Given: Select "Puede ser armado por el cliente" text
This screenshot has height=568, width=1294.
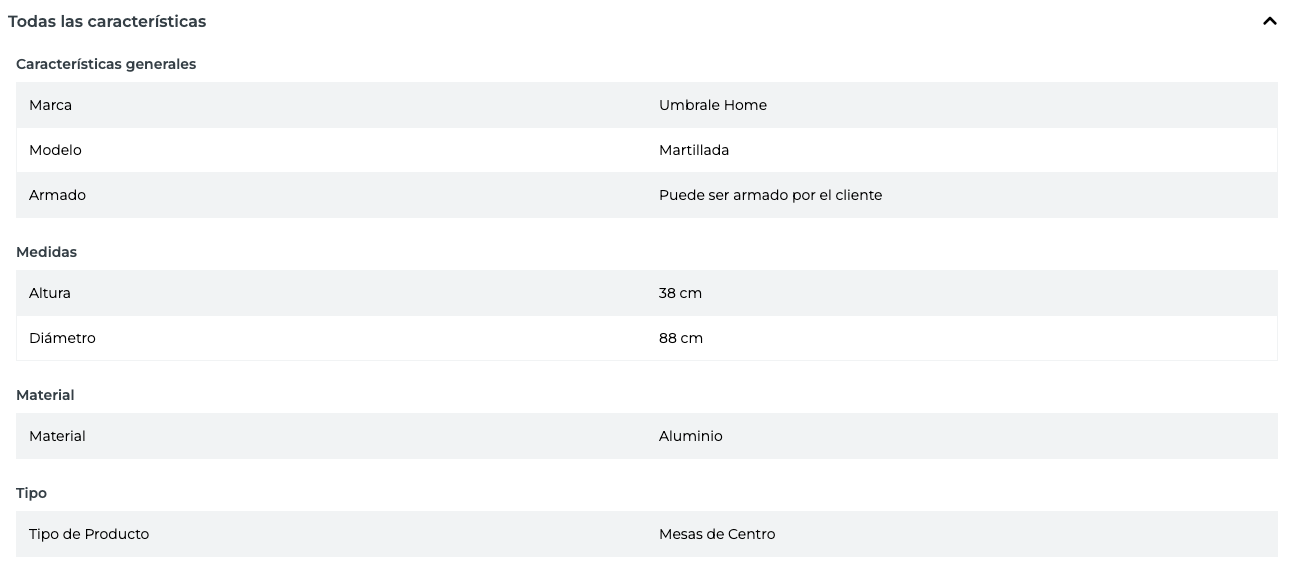Looking at the screenshot, I should [770, 195].
